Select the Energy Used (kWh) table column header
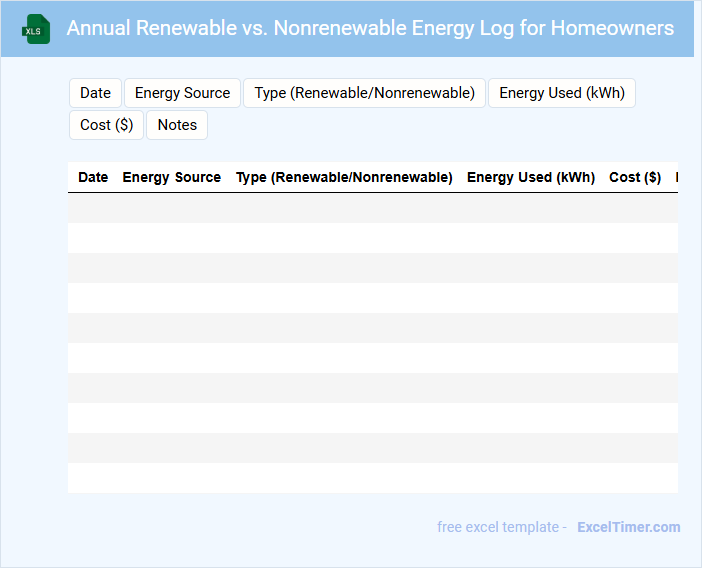Screen dimensions: 702x568 tap(530, 177)
